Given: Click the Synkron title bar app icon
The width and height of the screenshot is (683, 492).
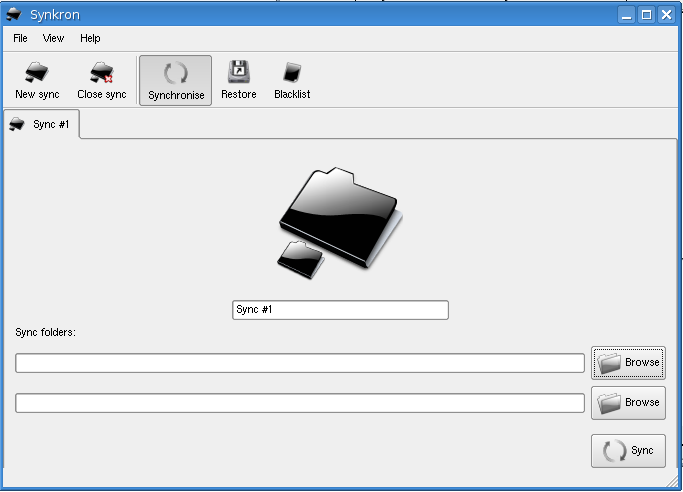Looking at the screenshot, I should pos(14,14).
